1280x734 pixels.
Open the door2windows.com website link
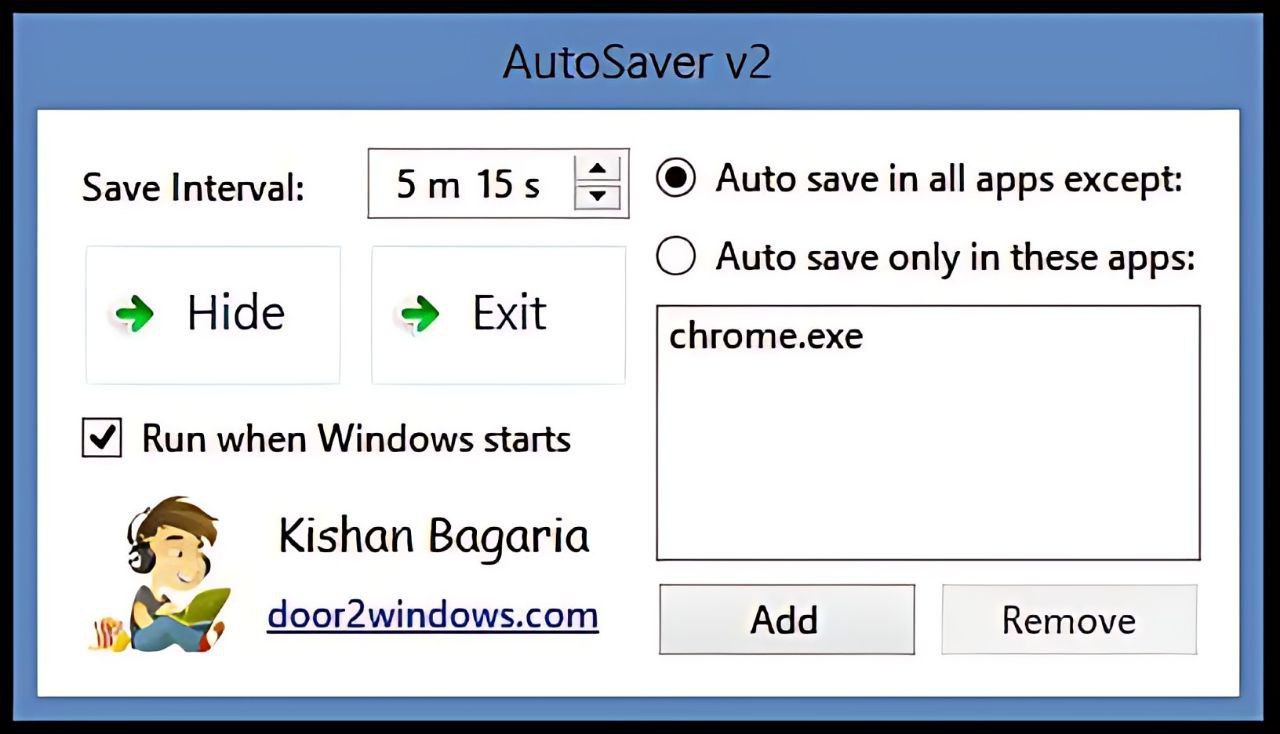432,616
